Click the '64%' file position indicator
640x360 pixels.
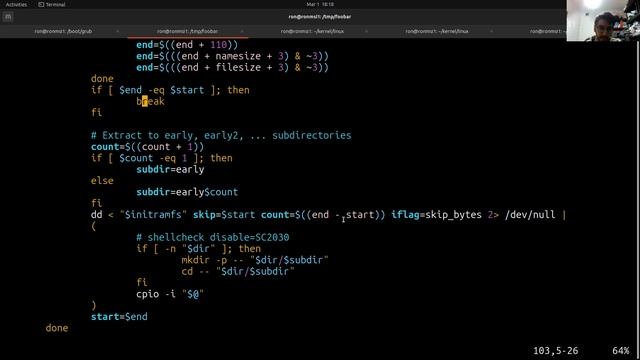pos(621,351)
